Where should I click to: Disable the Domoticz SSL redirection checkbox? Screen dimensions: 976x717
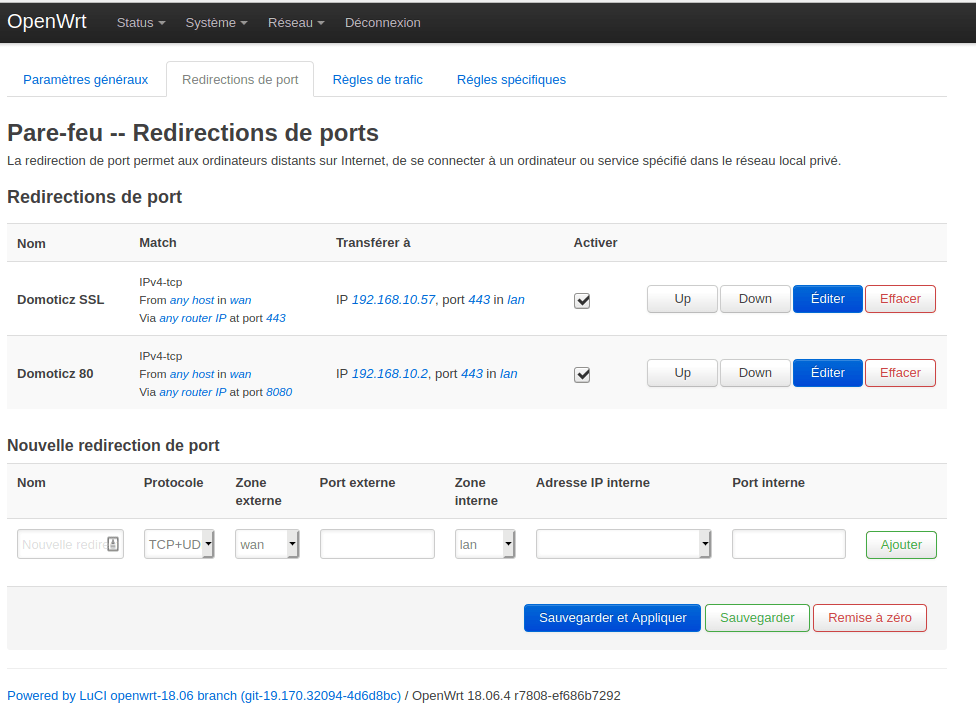point(582,301)
